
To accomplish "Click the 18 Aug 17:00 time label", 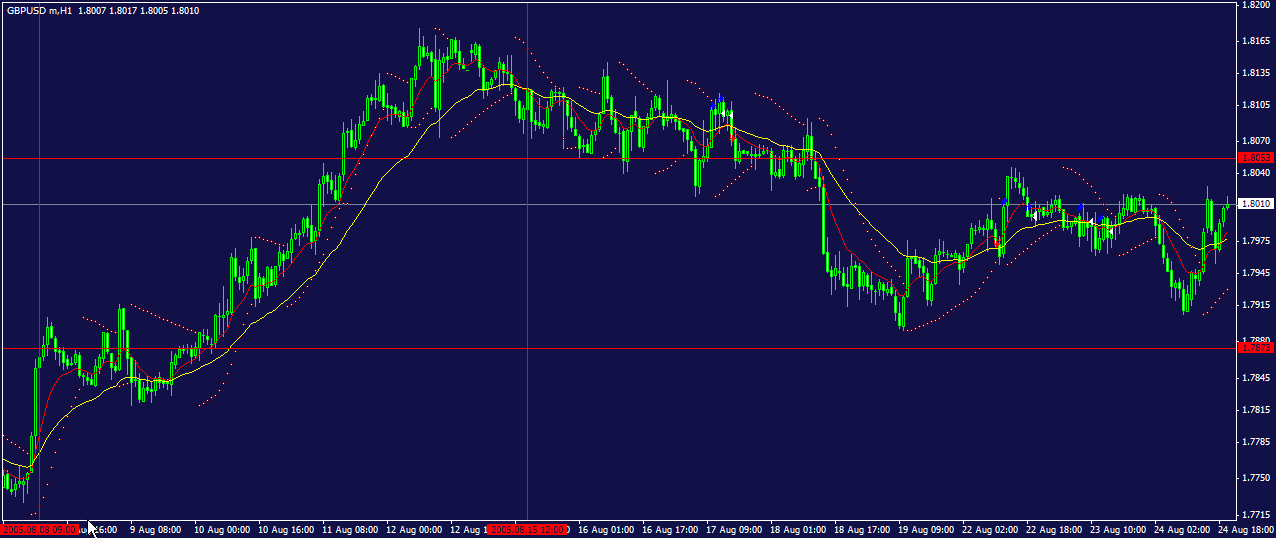I will click(862, 528).
